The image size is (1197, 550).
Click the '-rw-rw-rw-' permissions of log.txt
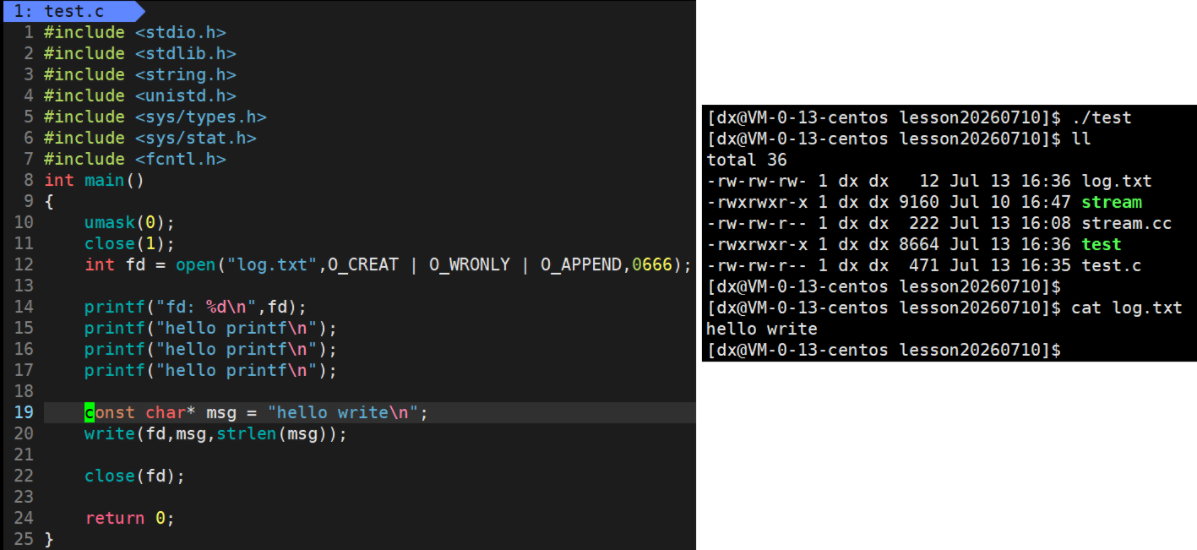[x=757, y=181]
